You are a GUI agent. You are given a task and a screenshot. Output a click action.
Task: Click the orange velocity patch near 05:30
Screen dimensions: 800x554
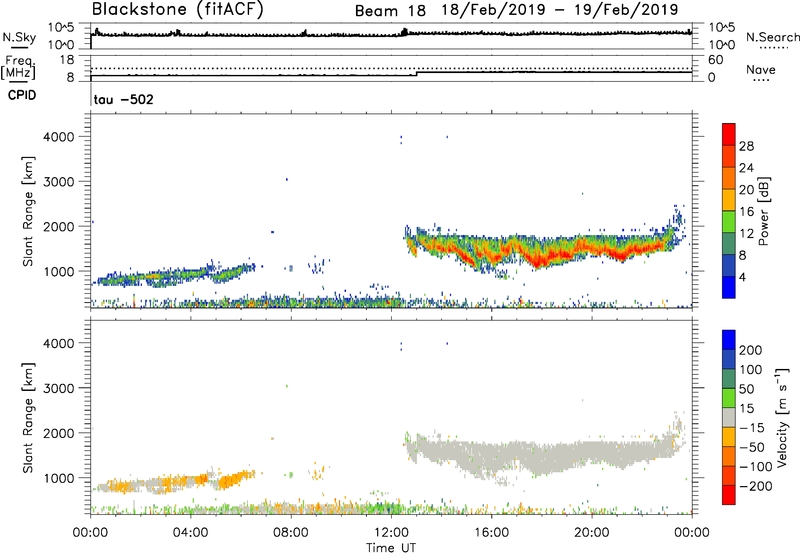coord(232,479)
